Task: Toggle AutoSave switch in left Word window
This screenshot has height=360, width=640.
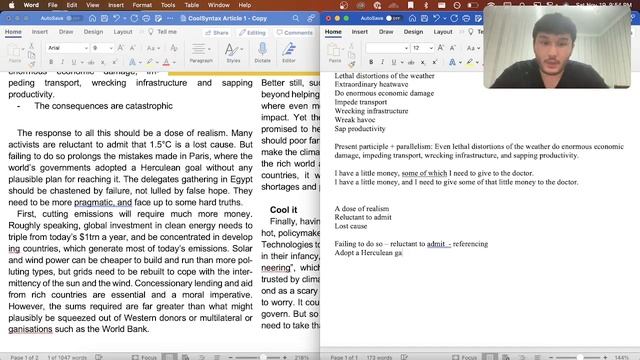Action: click(x=73, y=18)
